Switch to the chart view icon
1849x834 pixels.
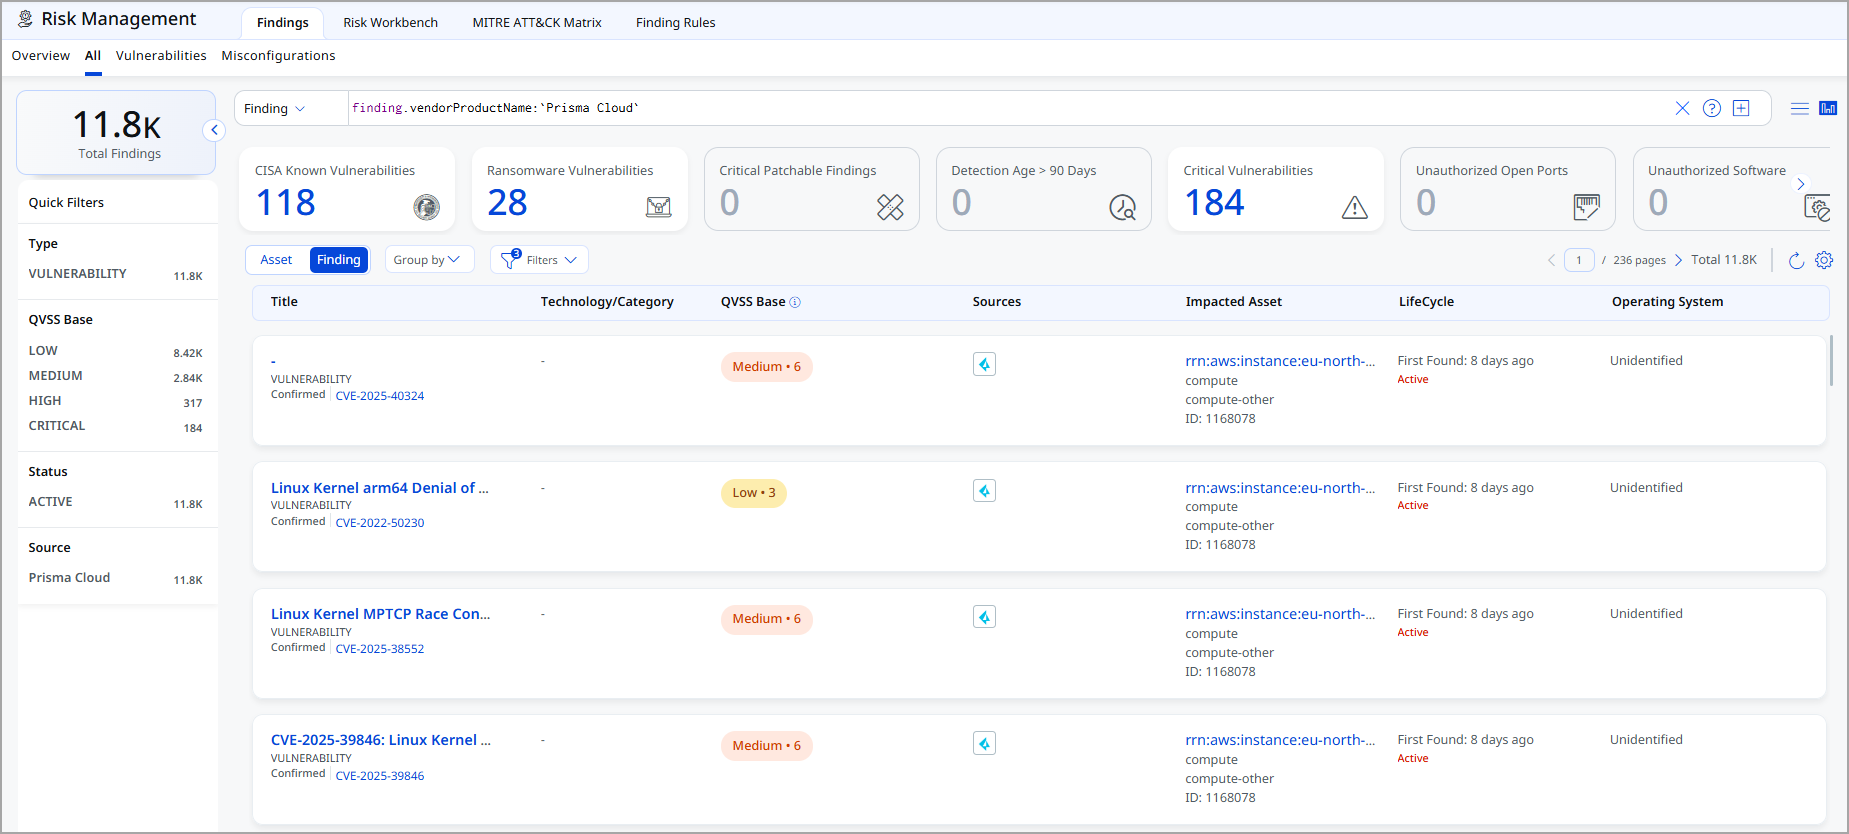[x=1828, y=108]
